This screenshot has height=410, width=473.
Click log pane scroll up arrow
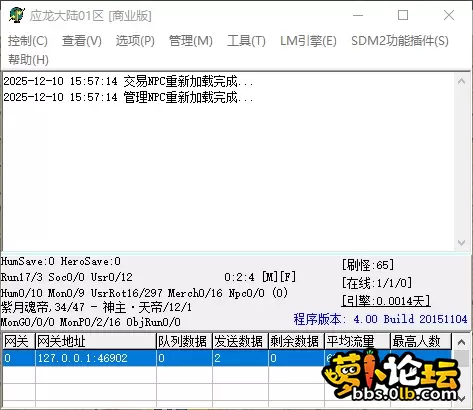pyautogui.click(x=462, y=81)
